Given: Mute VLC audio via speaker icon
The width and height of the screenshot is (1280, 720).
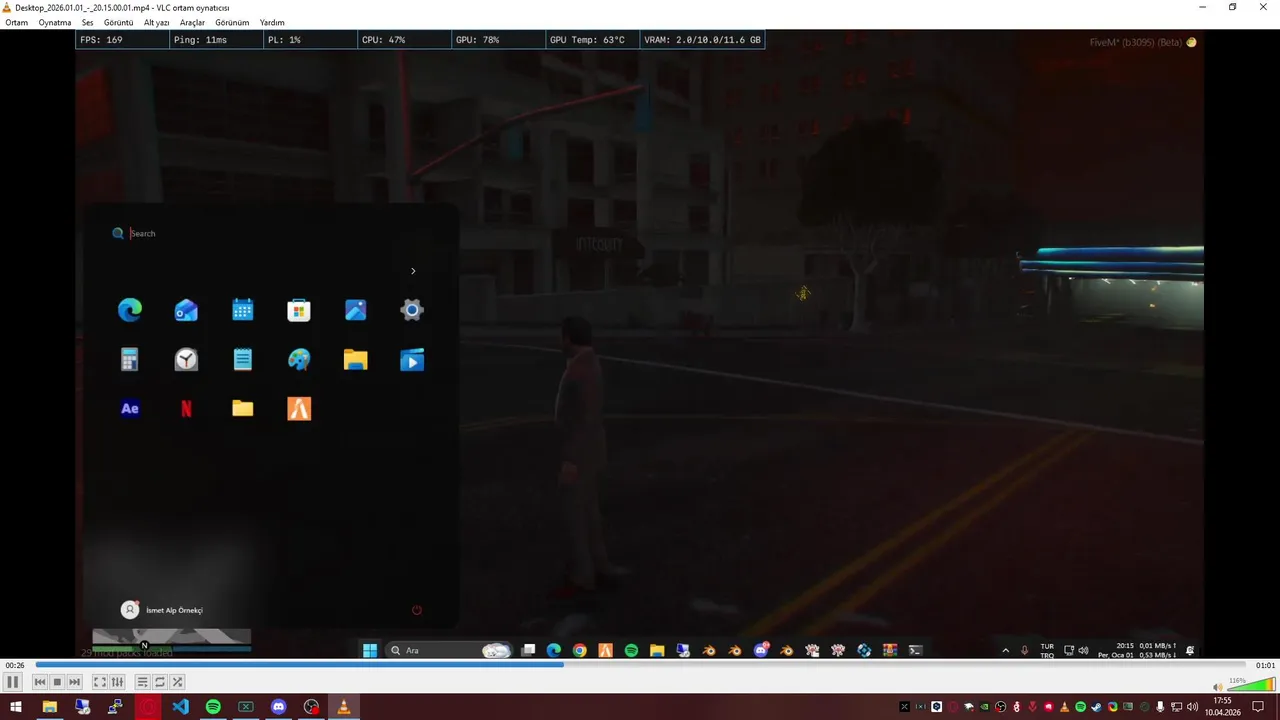Looking at the screenshot, I should pyautogui.click(x=1217, y=687).
